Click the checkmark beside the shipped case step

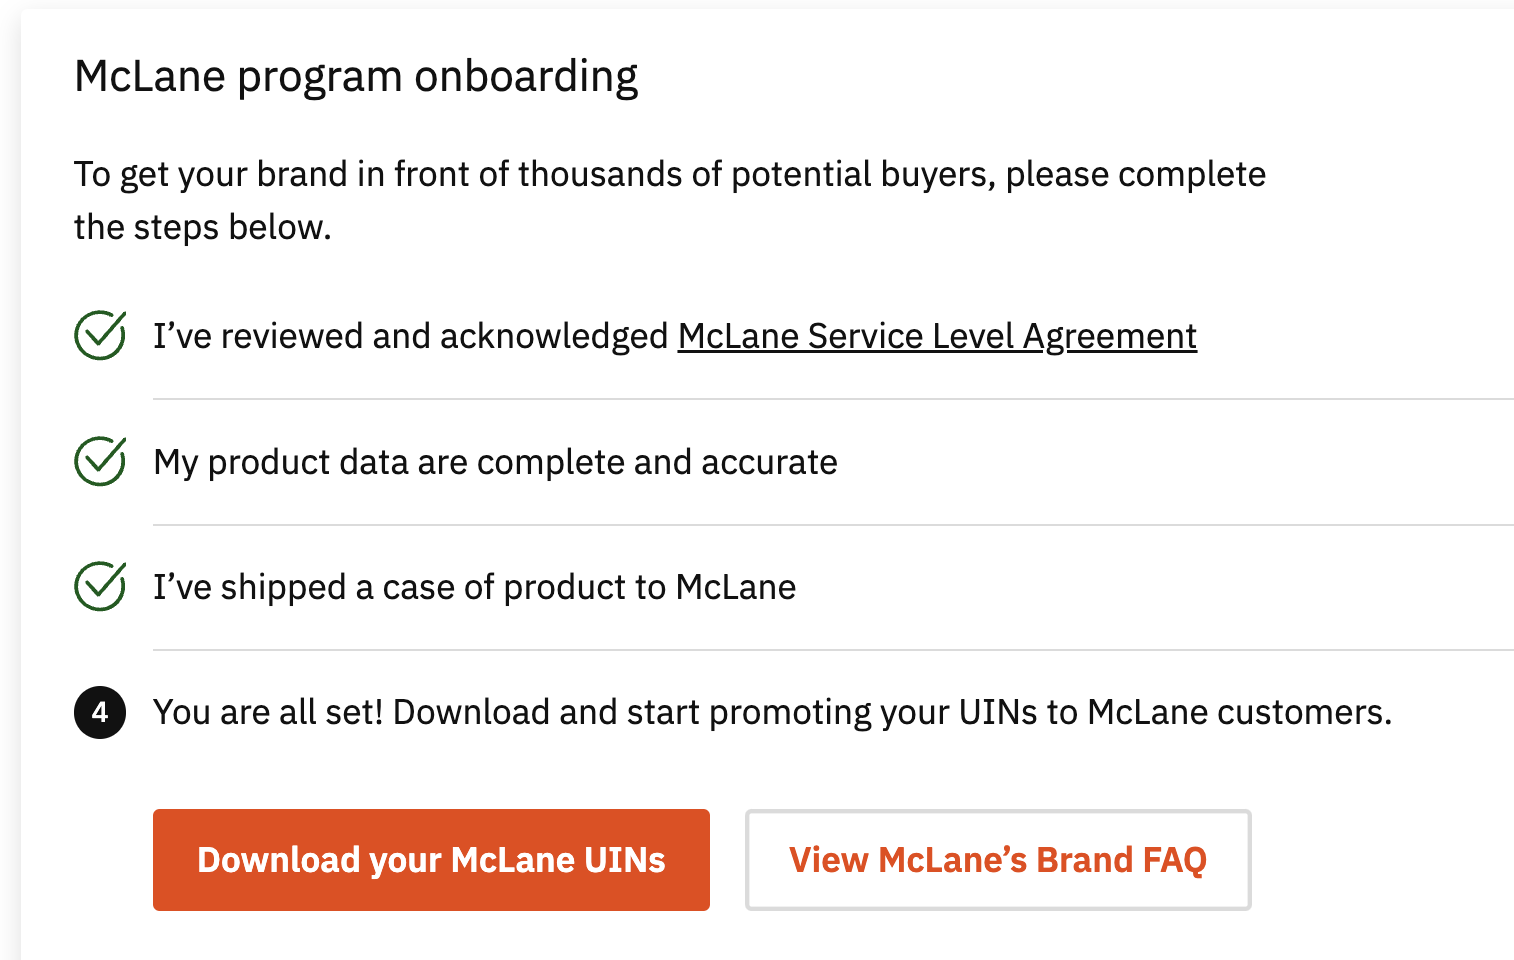pyautogui.click(x=100, y=586)
